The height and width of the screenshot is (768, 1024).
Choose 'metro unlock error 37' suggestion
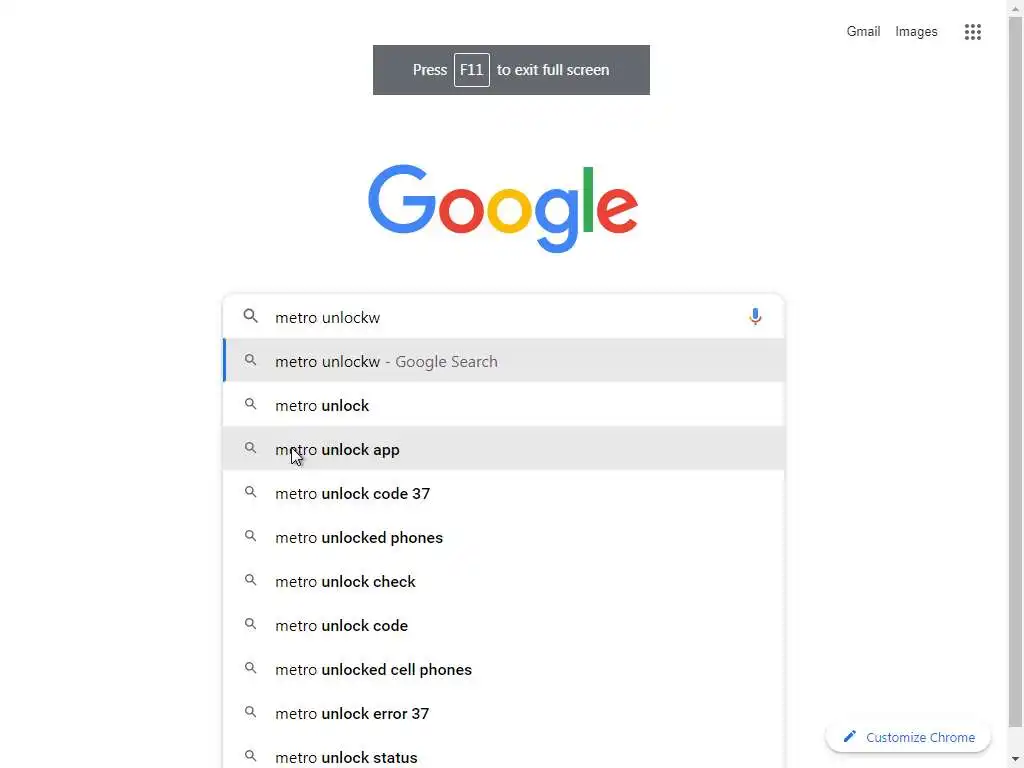pyautogui.click(x=352, y=713)
